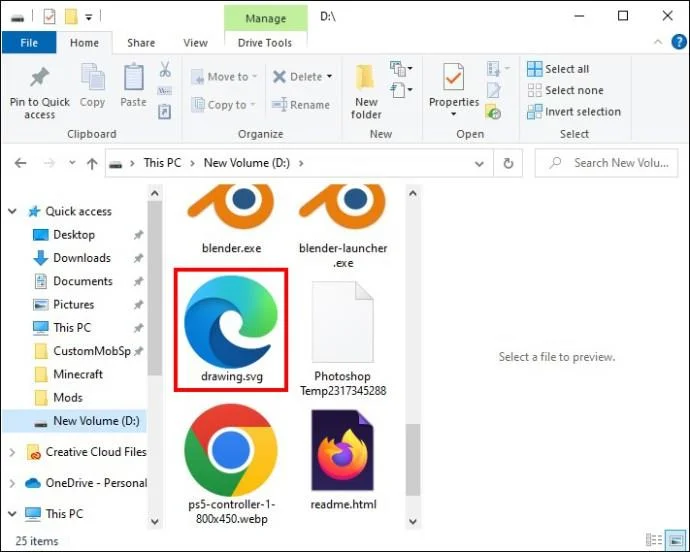Image resolution: width=690 pixels, height=552 pixels.
Task: Click the quick access Properties checkmark icon
Action: [x=49, y=17]
